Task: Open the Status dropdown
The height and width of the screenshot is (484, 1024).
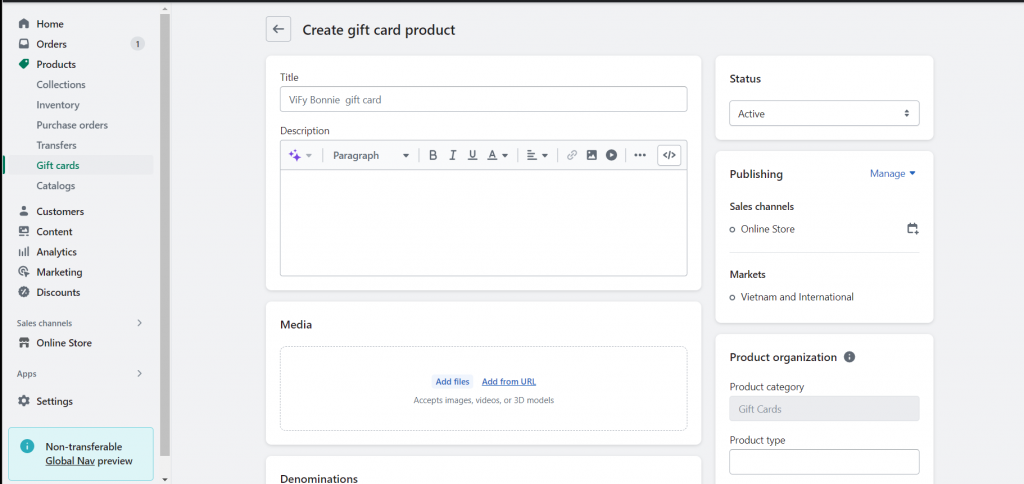Action: [824, 114]
